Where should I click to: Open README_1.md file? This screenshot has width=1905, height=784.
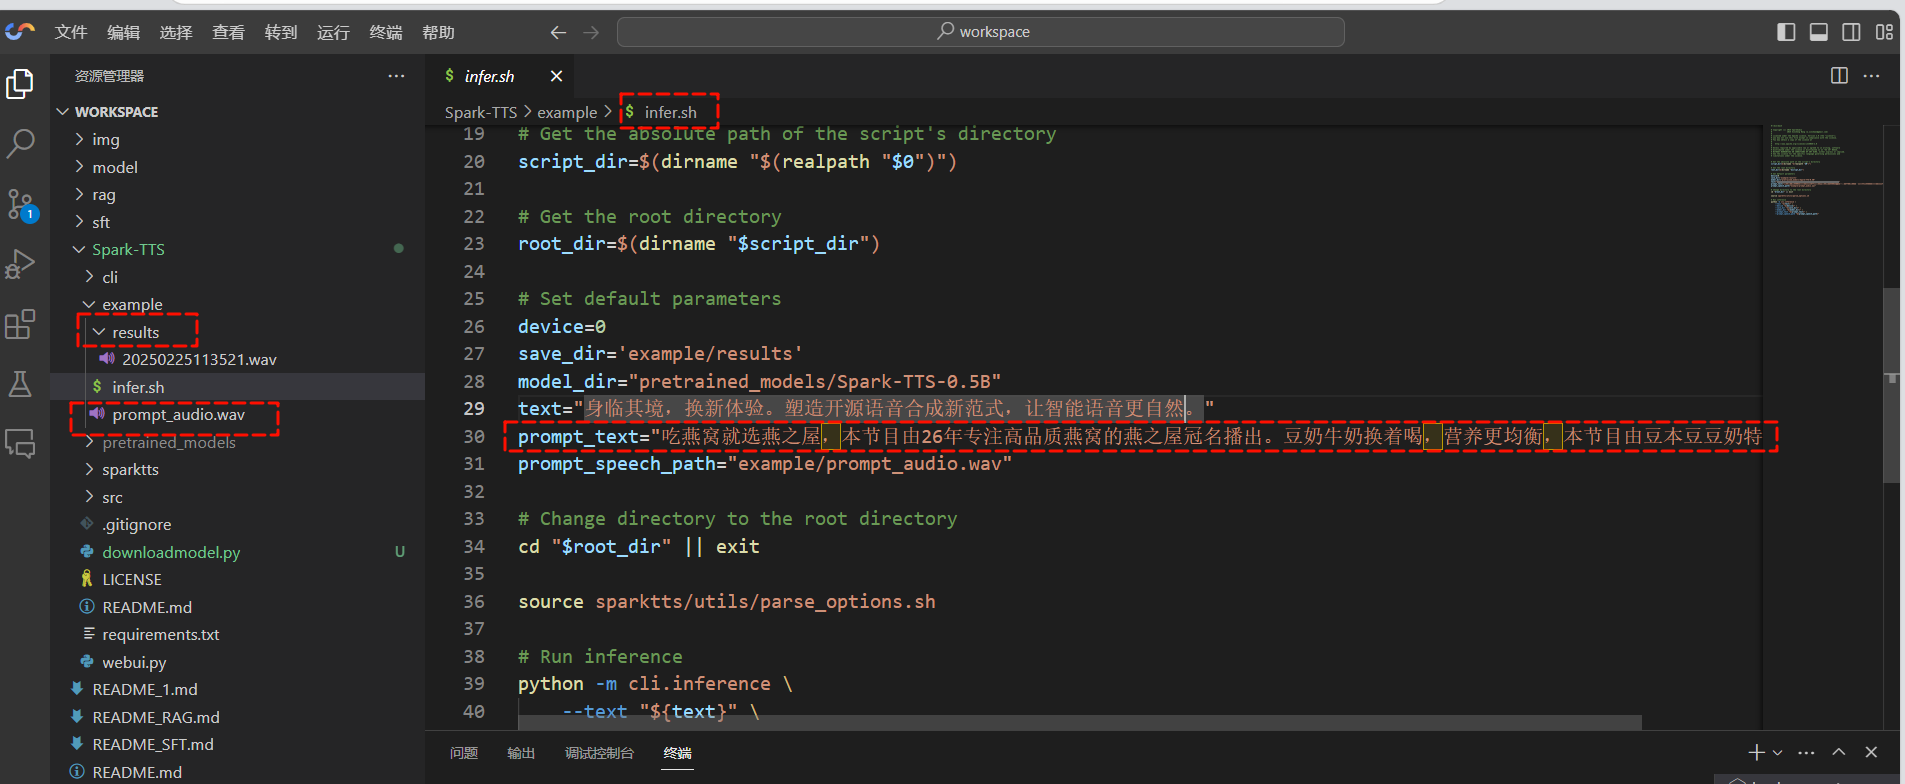pyautogui.click(x=238, y=689)
